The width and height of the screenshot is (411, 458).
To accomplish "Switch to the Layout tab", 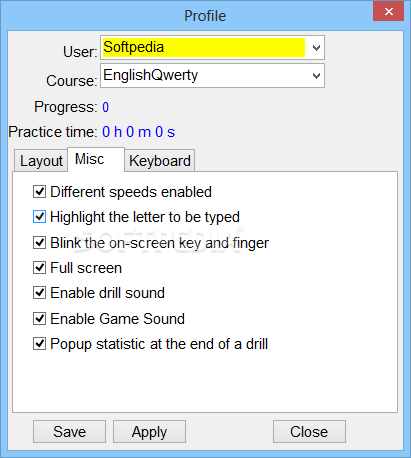I will click(41, 161).
